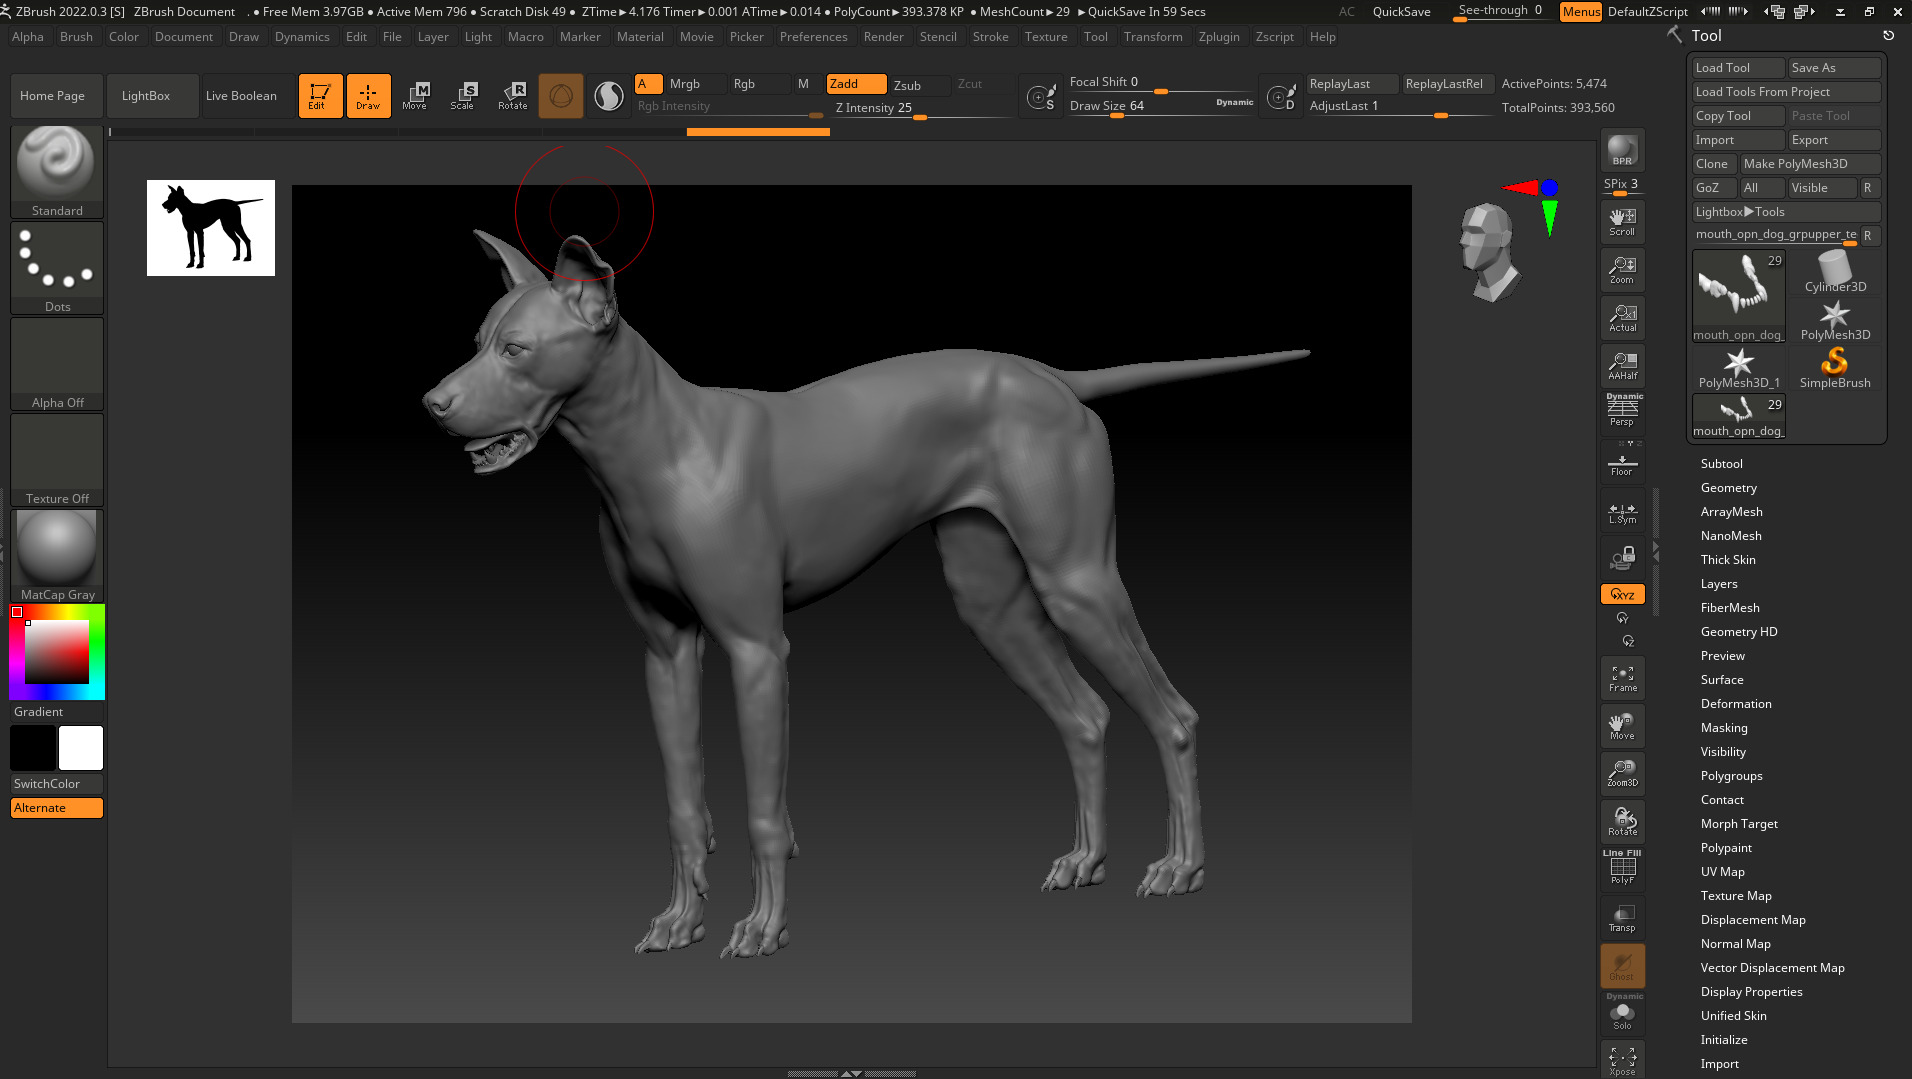Viewport: 1912px width, 1079px height.
Task: Click the Draw Size slider
Action: point(1160,106)
